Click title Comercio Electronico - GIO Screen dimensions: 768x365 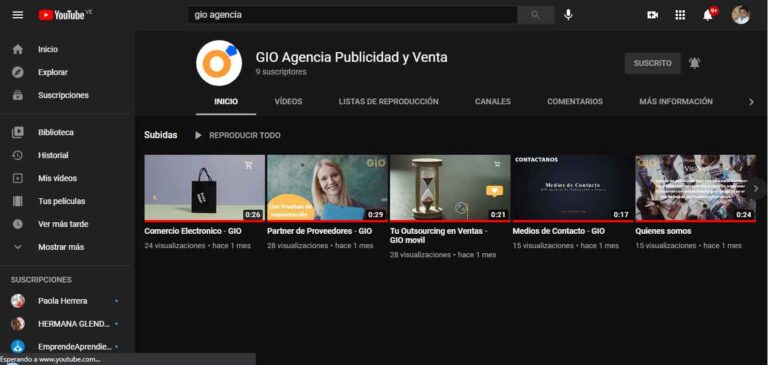193,231
